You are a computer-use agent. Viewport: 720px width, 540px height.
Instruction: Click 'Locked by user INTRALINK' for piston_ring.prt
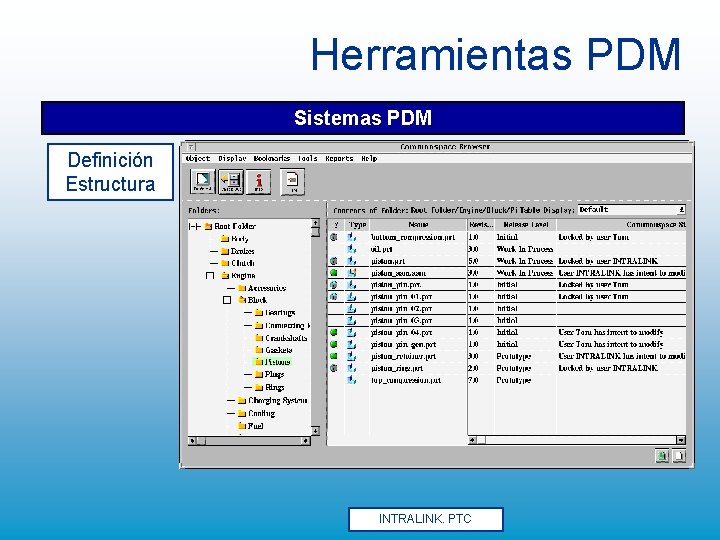(608, 368)
